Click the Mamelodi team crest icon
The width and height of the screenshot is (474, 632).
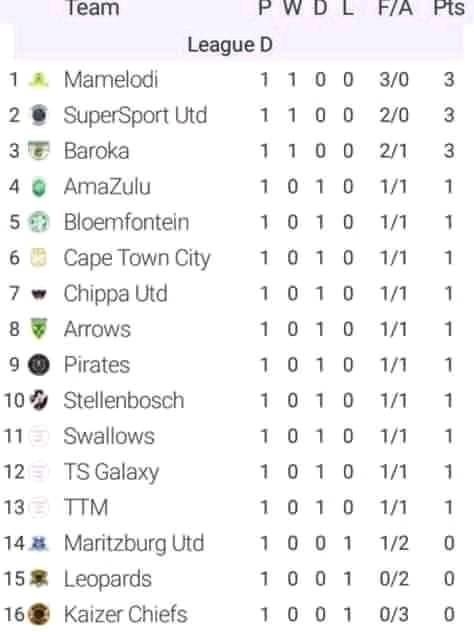(39, 80)
